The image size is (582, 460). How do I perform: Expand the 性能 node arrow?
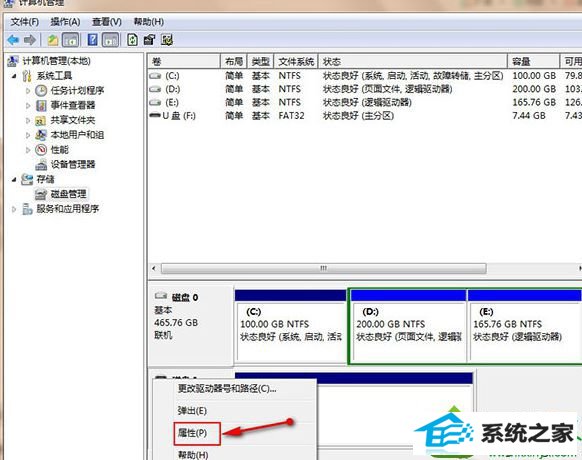pyautogui.click(x=28, y=150)
